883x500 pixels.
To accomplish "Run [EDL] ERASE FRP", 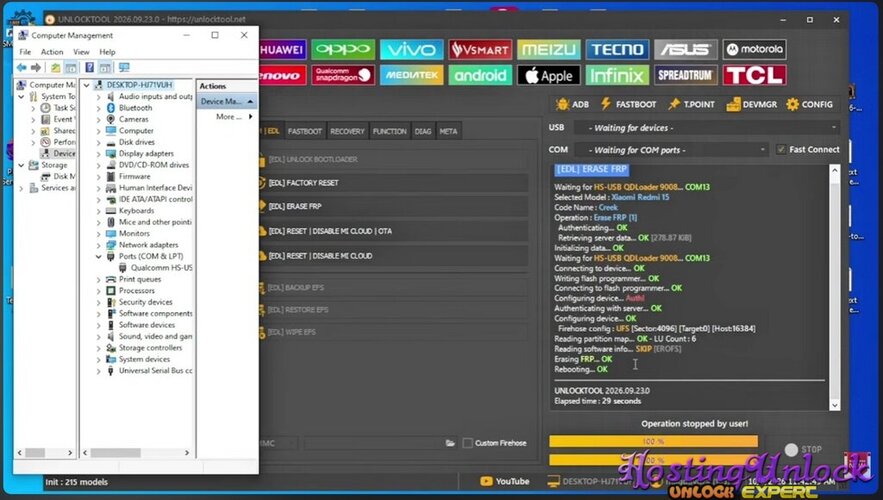I will (x=394, y=206).
